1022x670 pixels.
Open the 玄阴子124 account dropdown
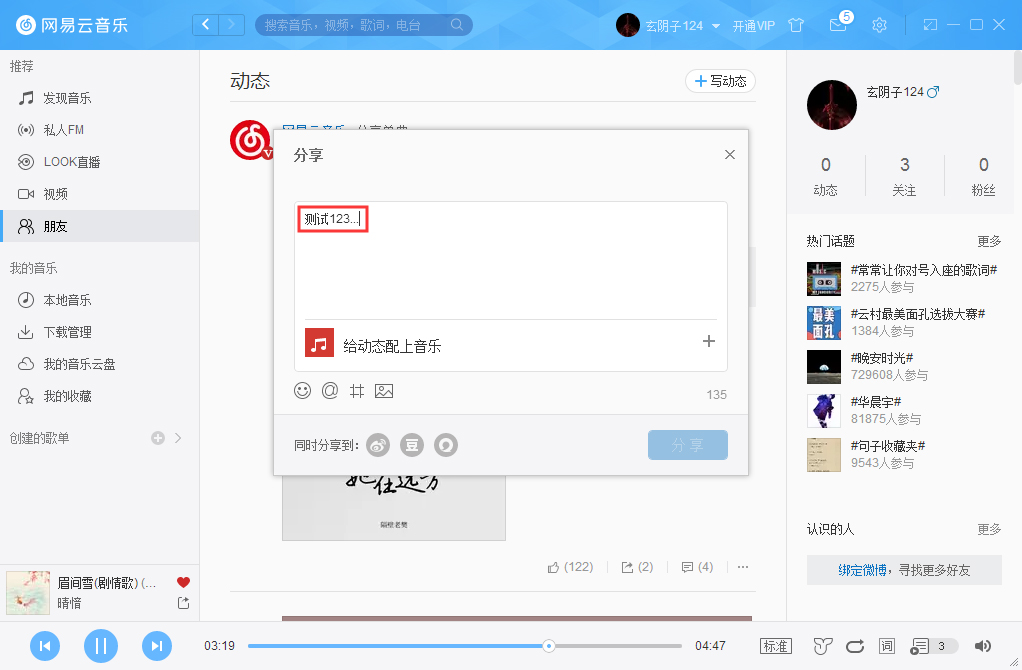tap(682, 25)
